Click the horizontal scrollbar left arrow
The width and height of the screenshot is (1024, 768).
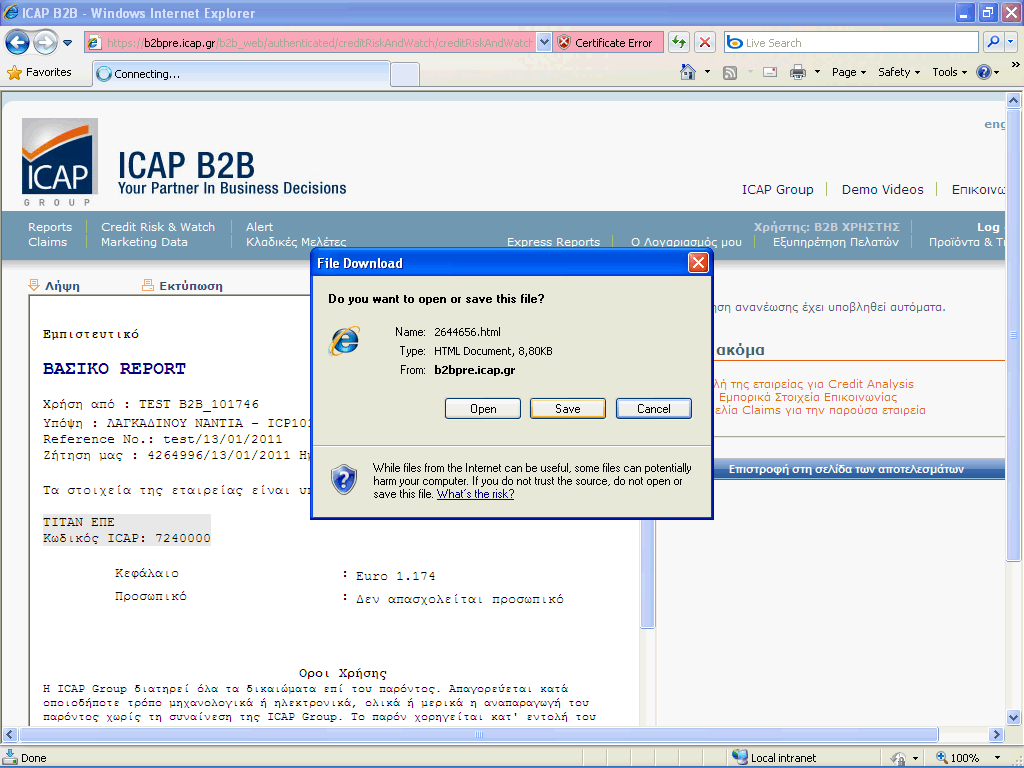(x=9, y=734)
